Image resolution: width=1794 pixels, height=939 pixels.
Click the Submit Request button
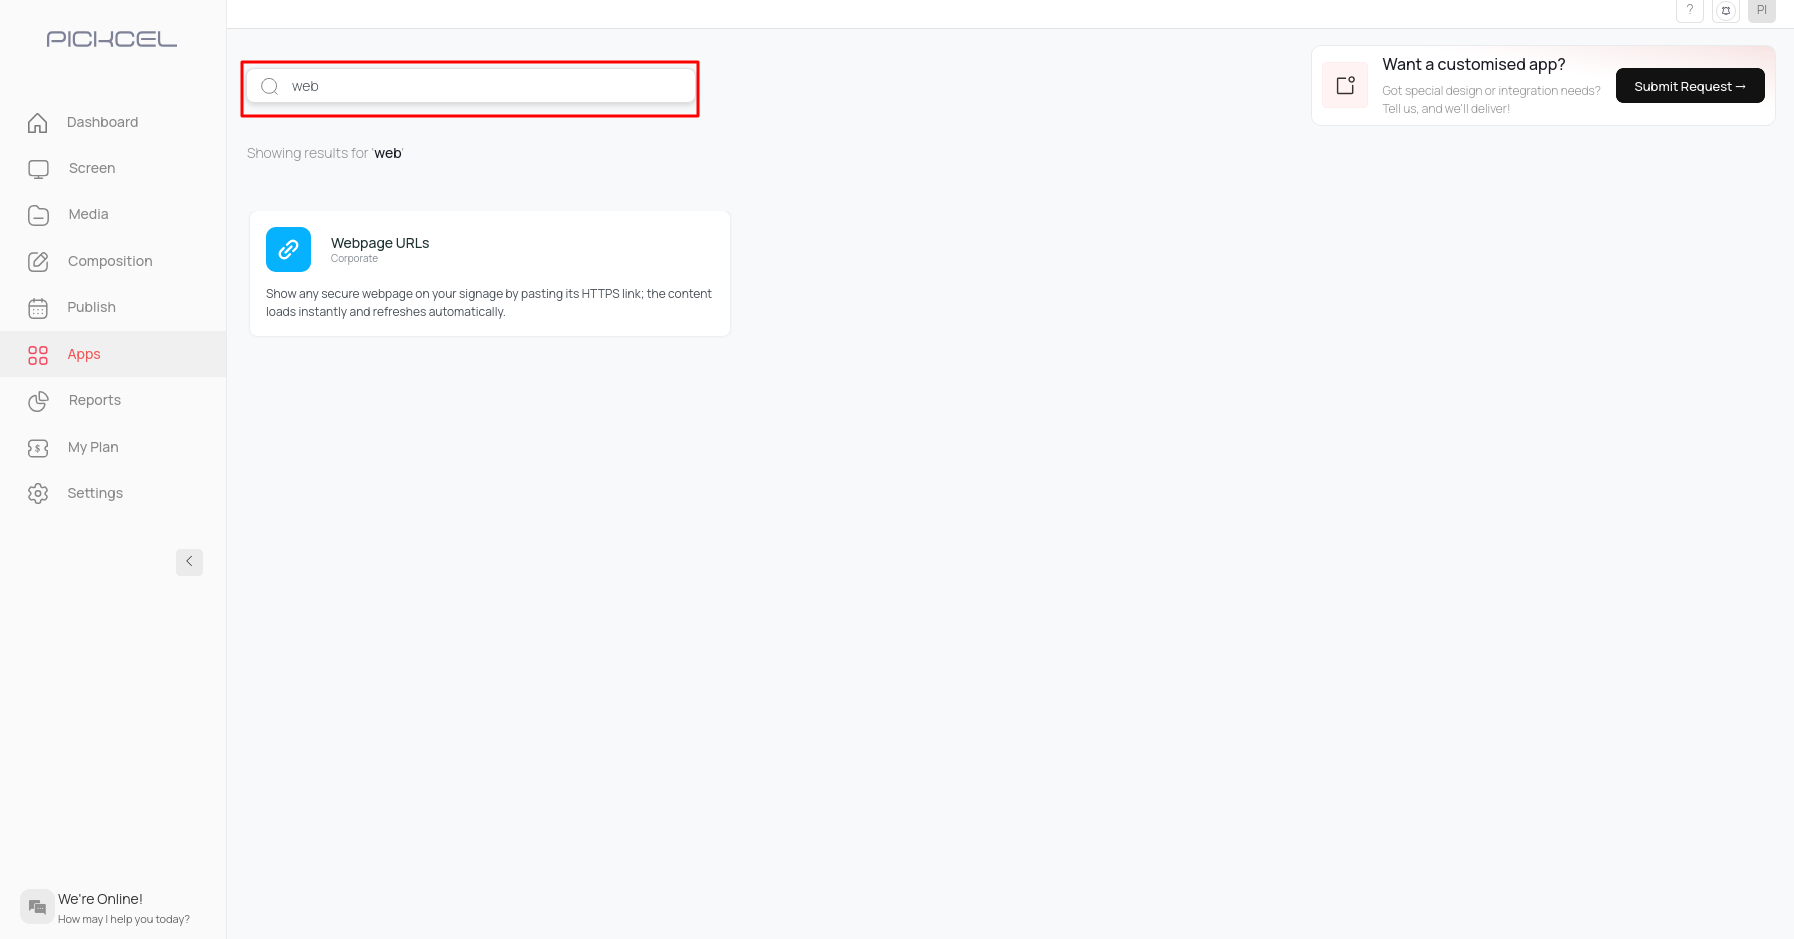(1690, 86)
